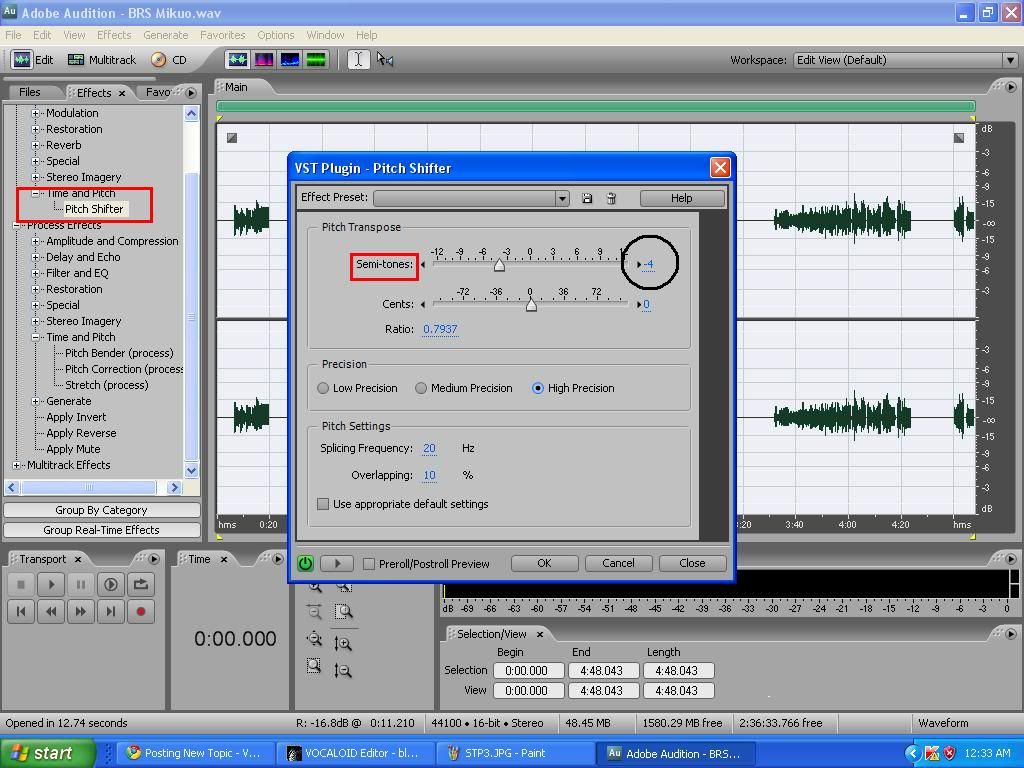Expand Amplitude and Compression category
The image size is (1024, 768).
point(36,241)
